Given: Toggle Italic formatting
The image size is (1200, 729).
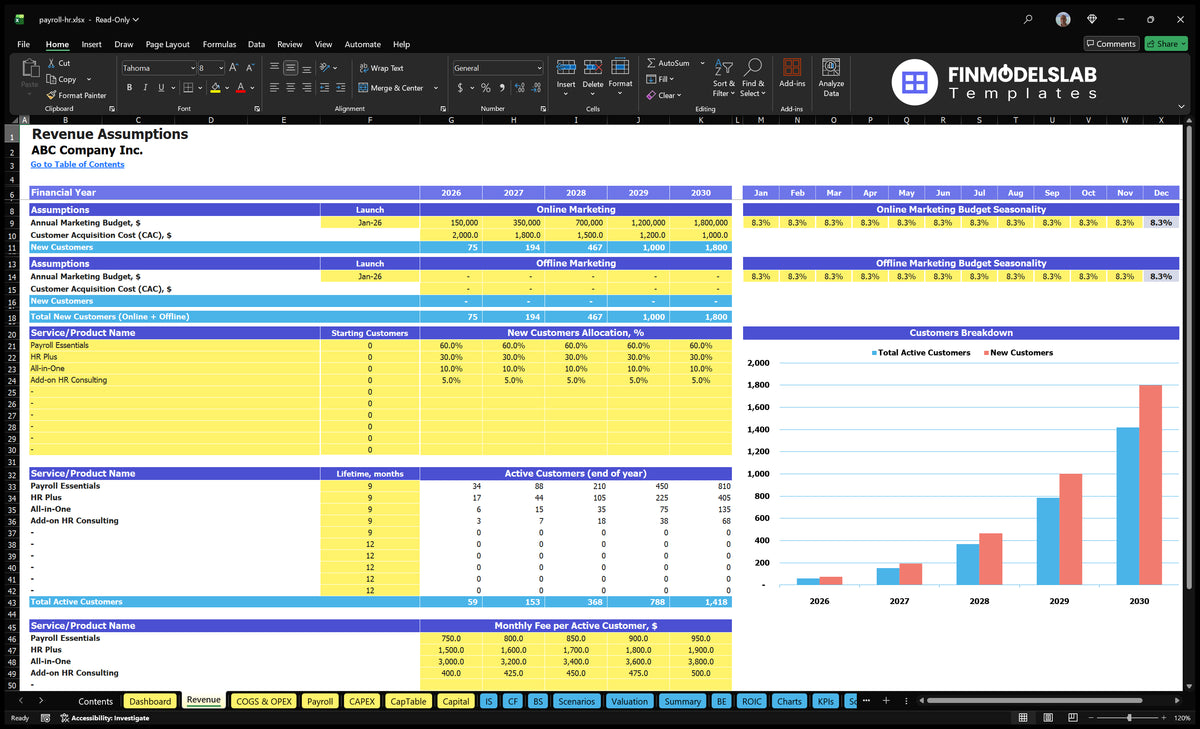Looking at the screenshot, I should coord(144,88).
